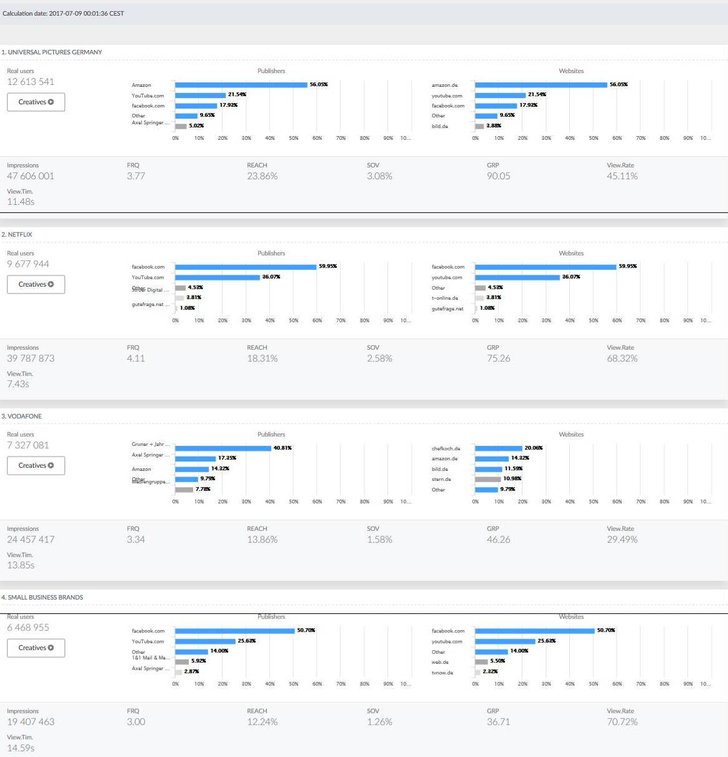Click the '4. SMALL BUSINESS BRANDS' heading
728x757 pixels.
coord(42,598)
